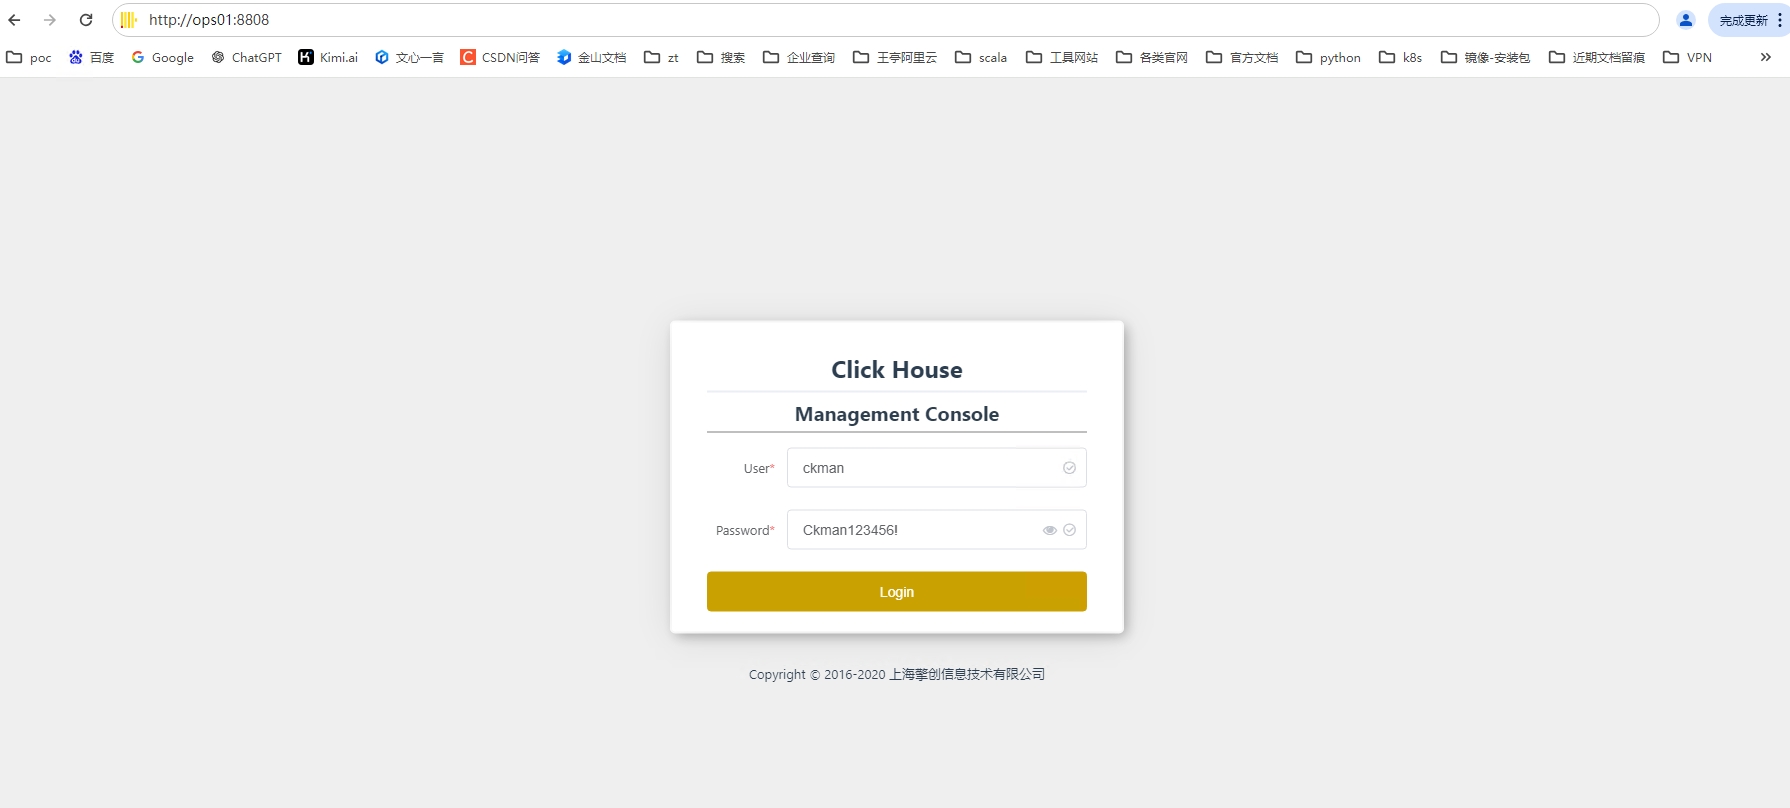The image size is (1790, 808).
Task: Open the VPN bookmark folder
Action: (x=1687, y=57)
